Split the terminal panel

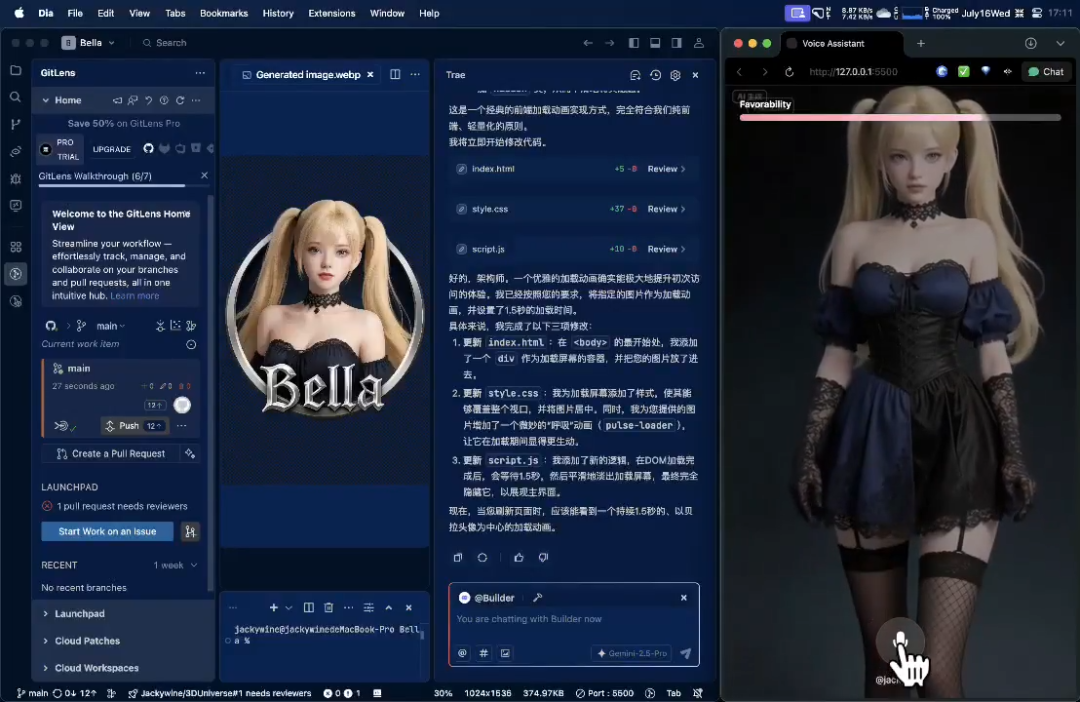(309, 608)
